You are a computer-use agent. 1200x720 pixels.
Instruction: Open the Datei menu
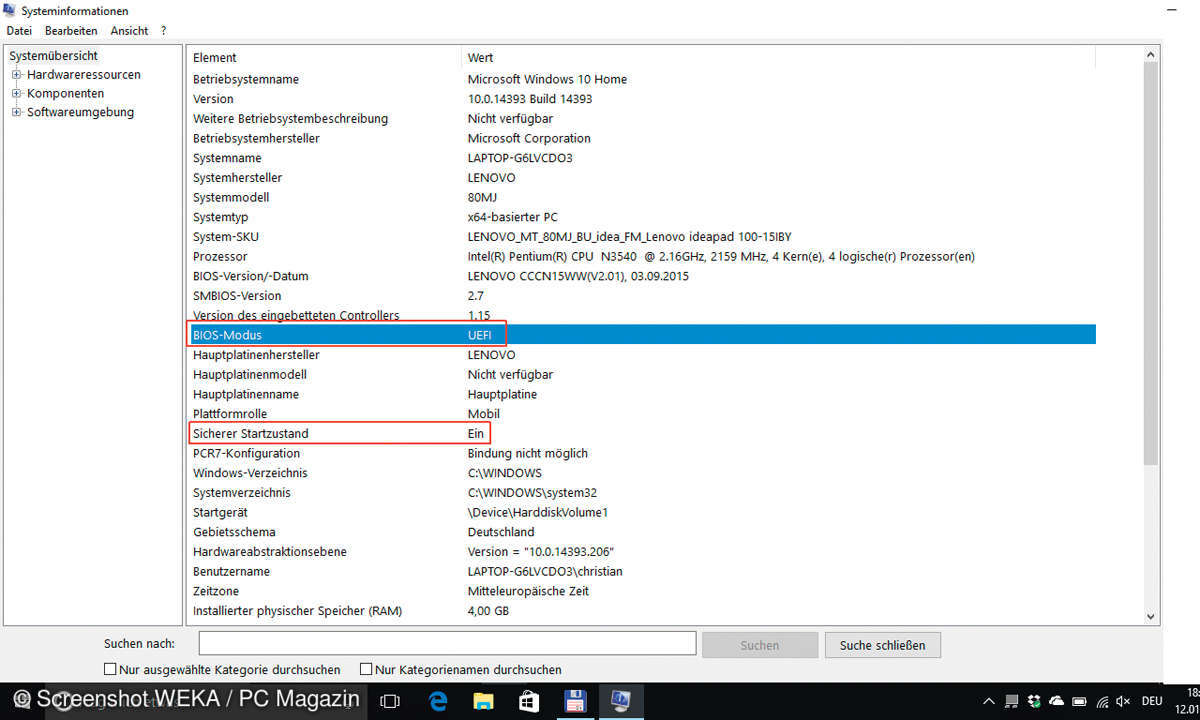[x=19, y=31]
